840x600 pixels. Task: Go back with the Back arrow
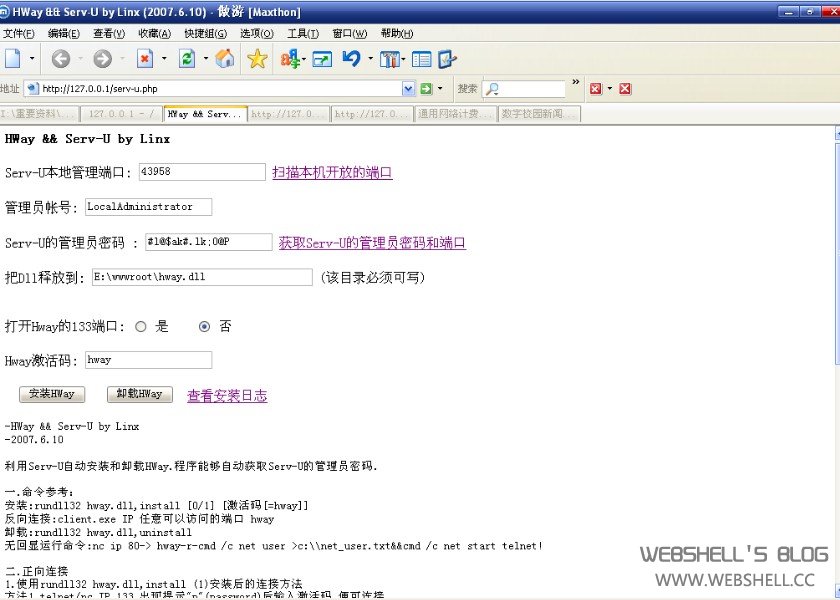(61, 58)
